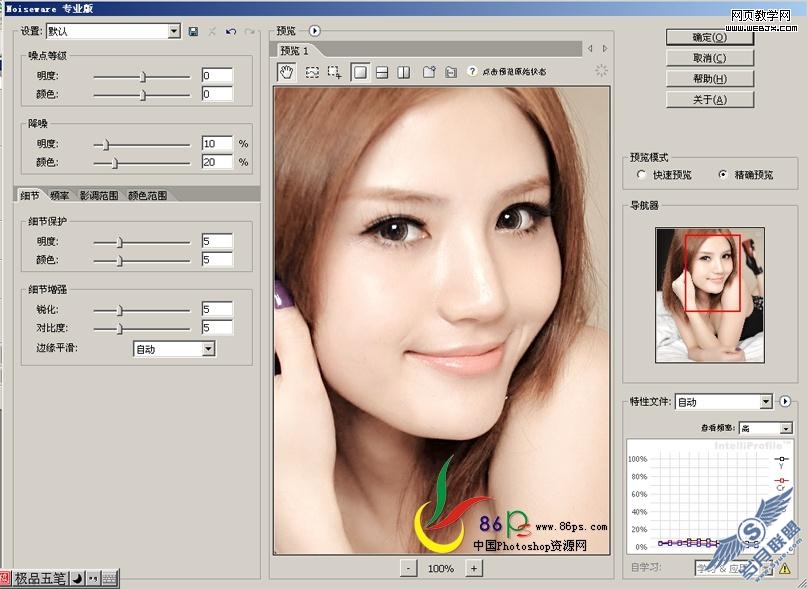Click the 帮助(H) button
The image size is (808, 589).
[710, 78]
